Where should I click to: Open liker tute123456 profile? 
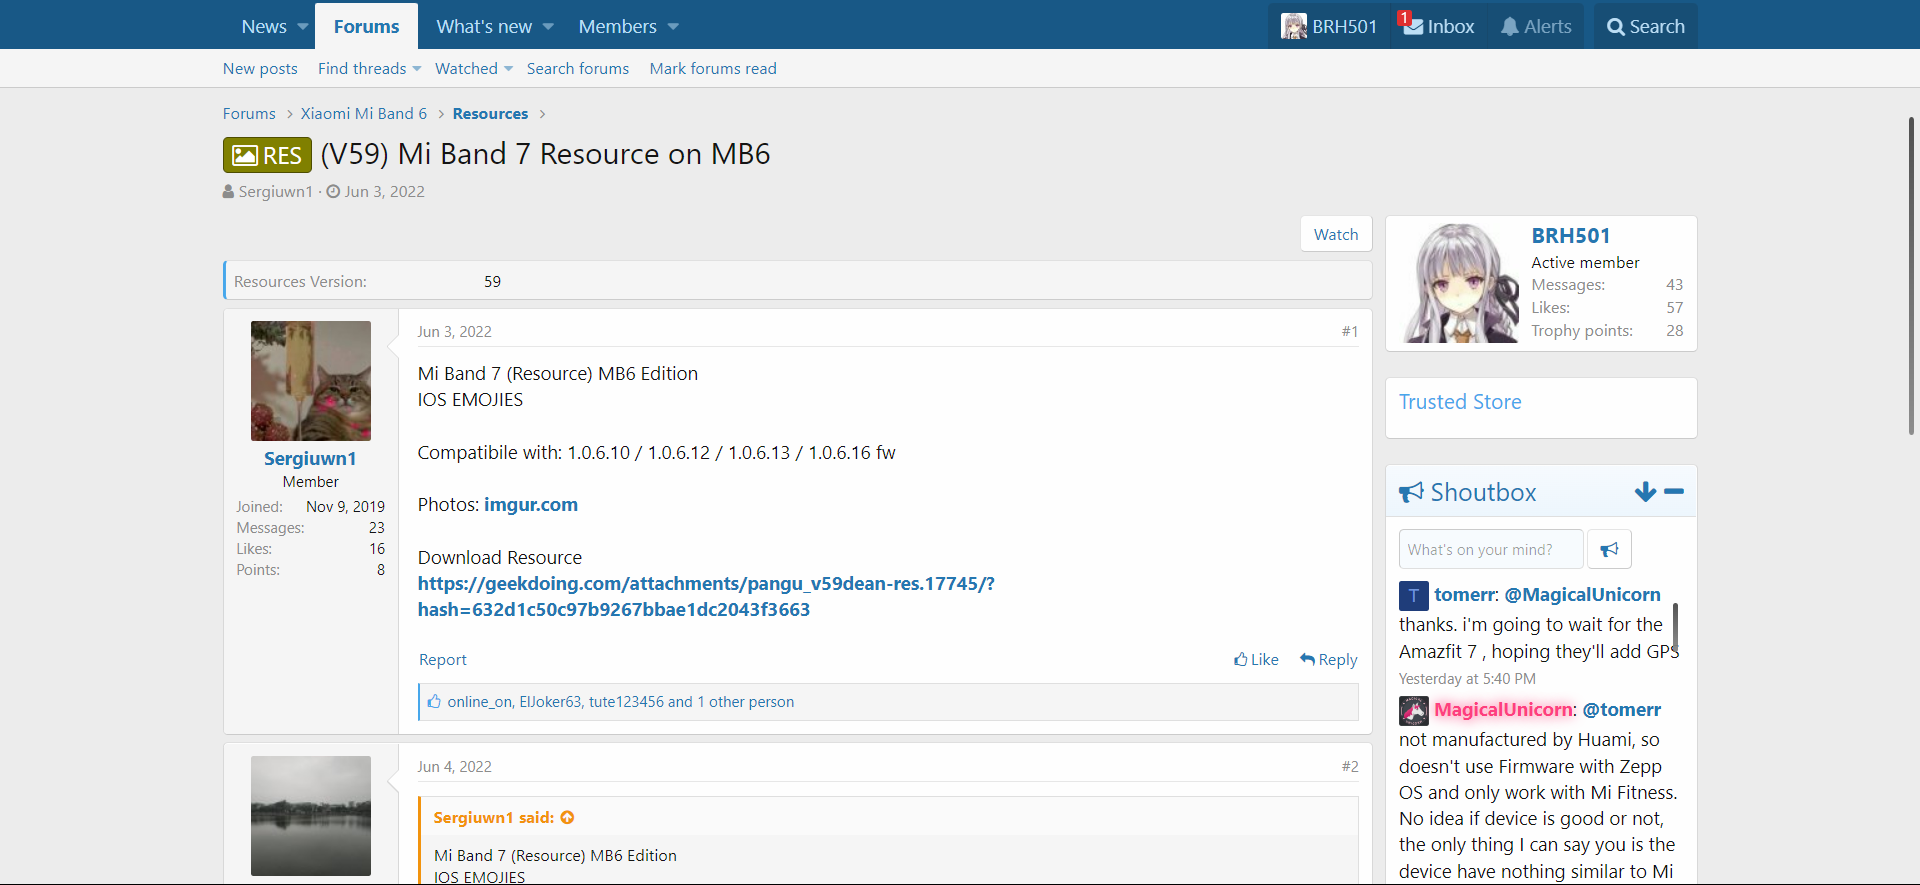point(626,702)
